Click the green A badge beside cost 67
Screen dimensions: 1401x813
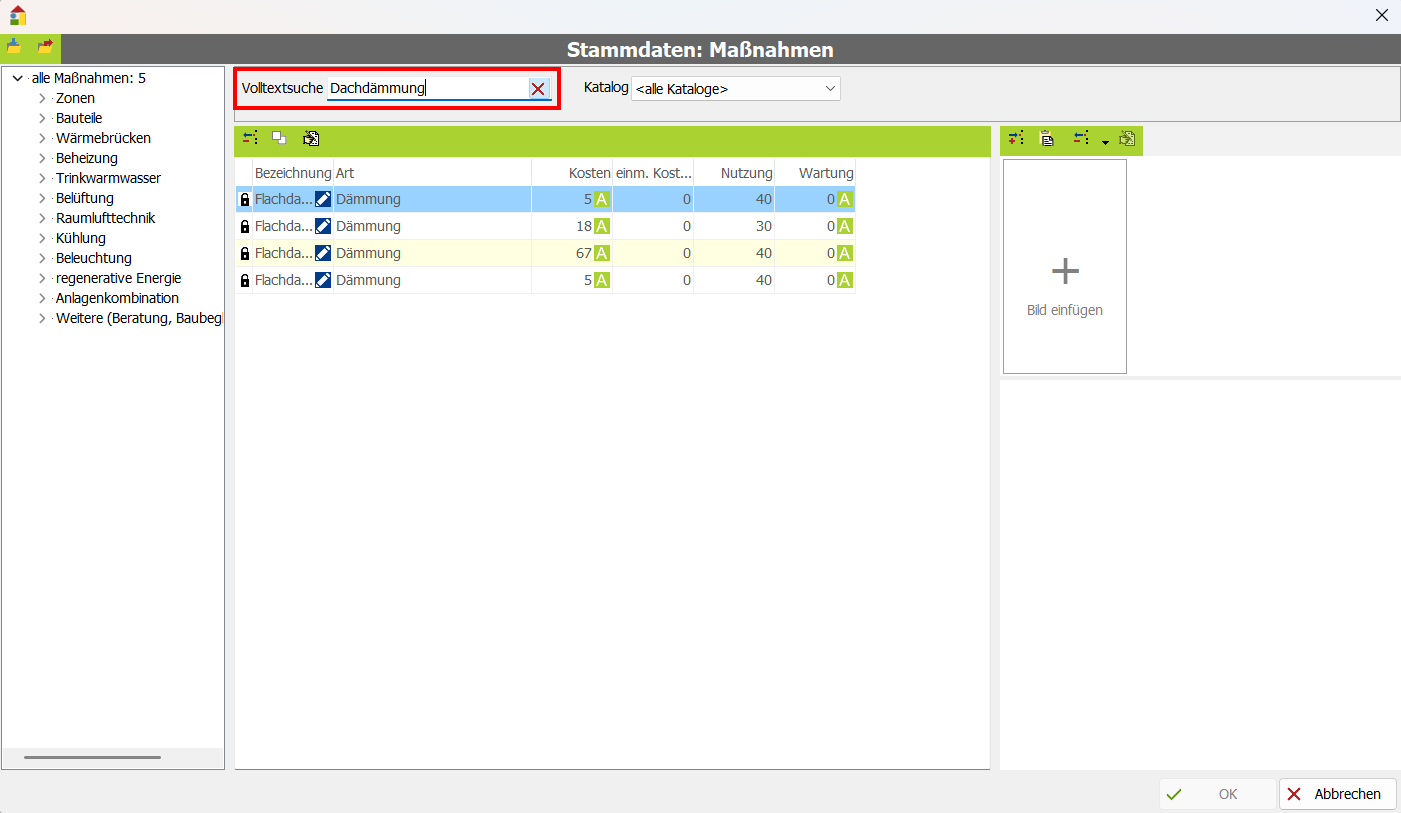[601, 253]
